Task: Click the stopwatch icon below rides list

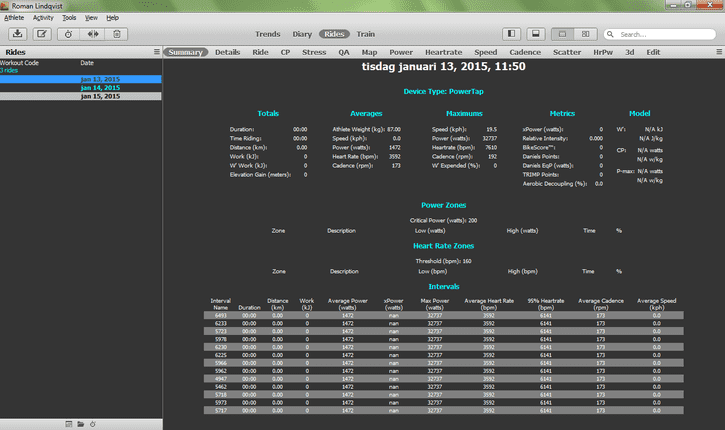Action: [92, 424]
